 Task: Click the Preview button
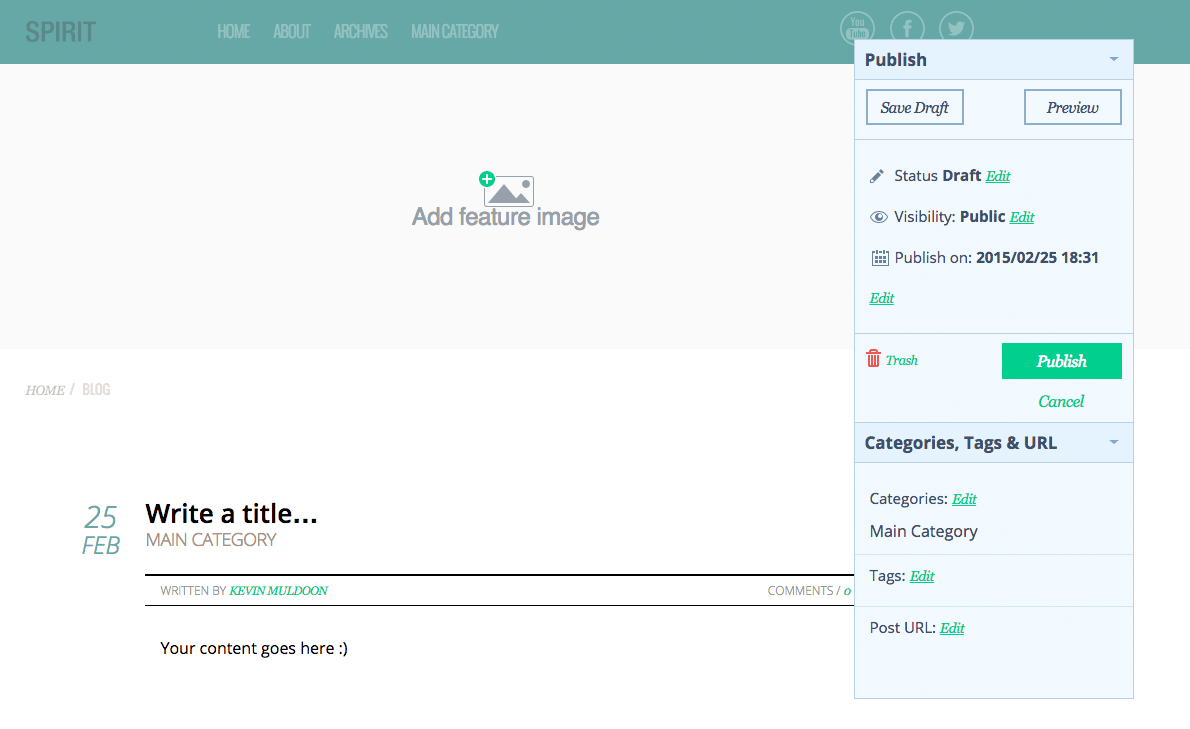click(x=1072, y=107)
